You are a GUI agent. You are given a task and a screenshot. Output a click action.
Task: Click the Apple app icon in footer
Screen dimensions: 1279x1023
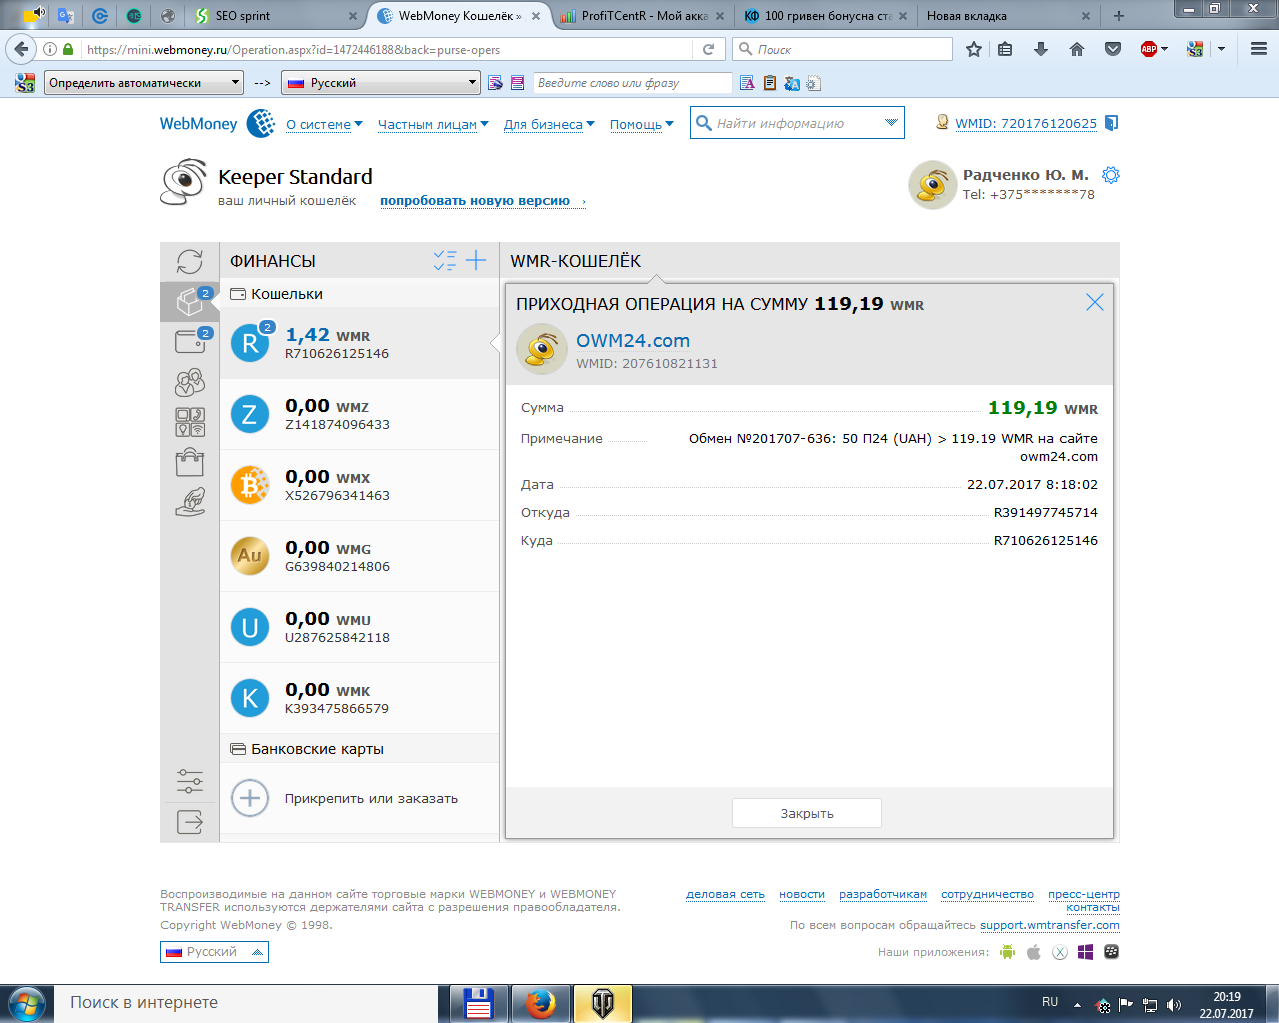[x=1034, y=952]
